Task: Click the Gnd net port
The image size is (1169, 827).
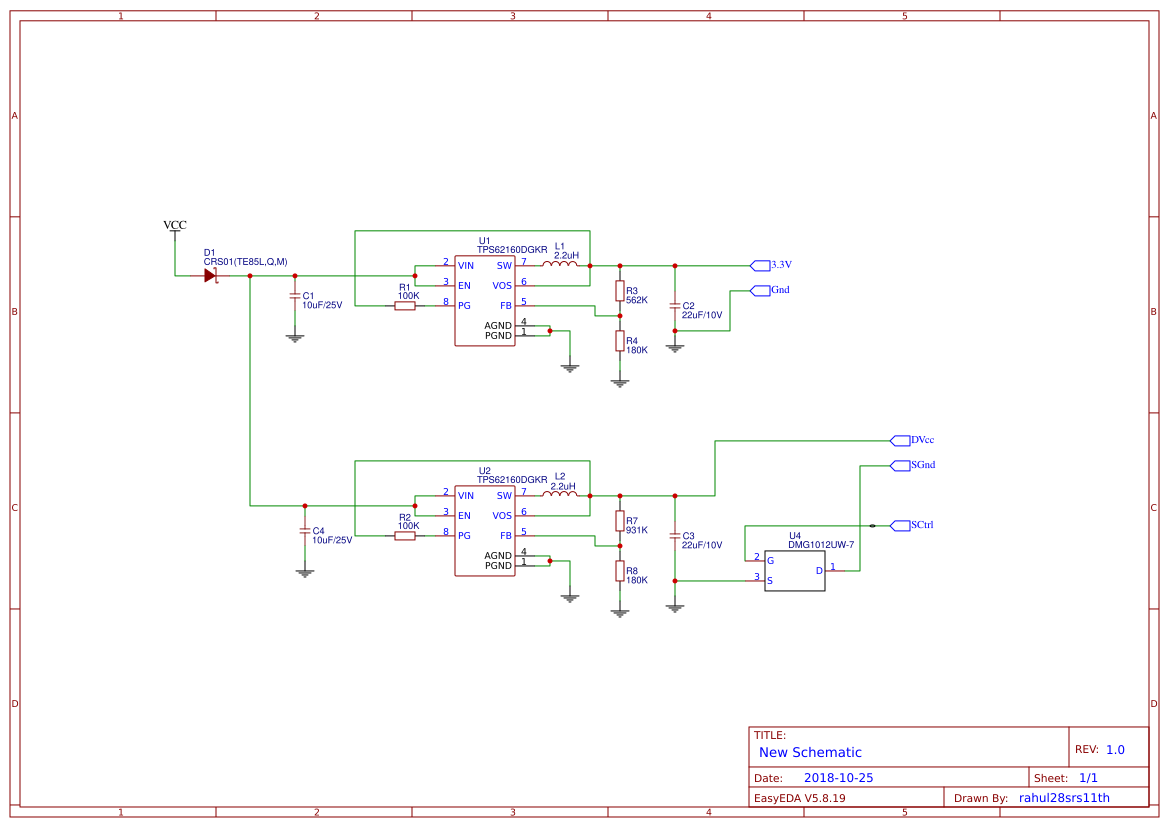Action: click(x=760, y=290)
